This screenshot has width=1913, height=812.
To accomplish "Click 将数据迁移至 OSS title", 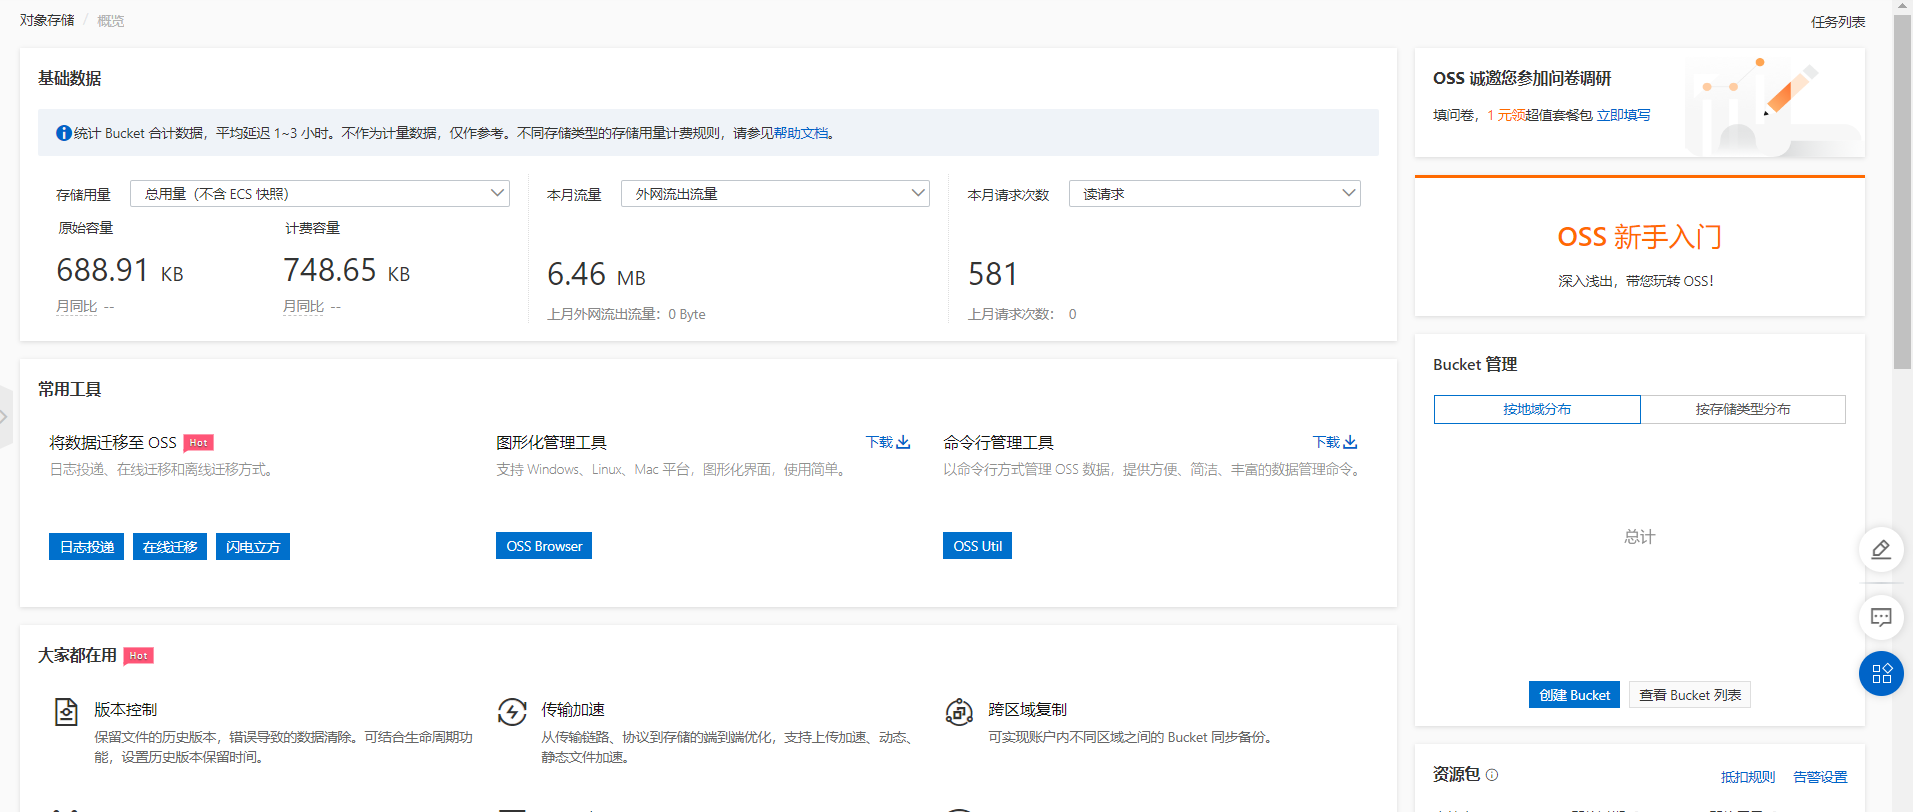I will (x=113, y=442).
